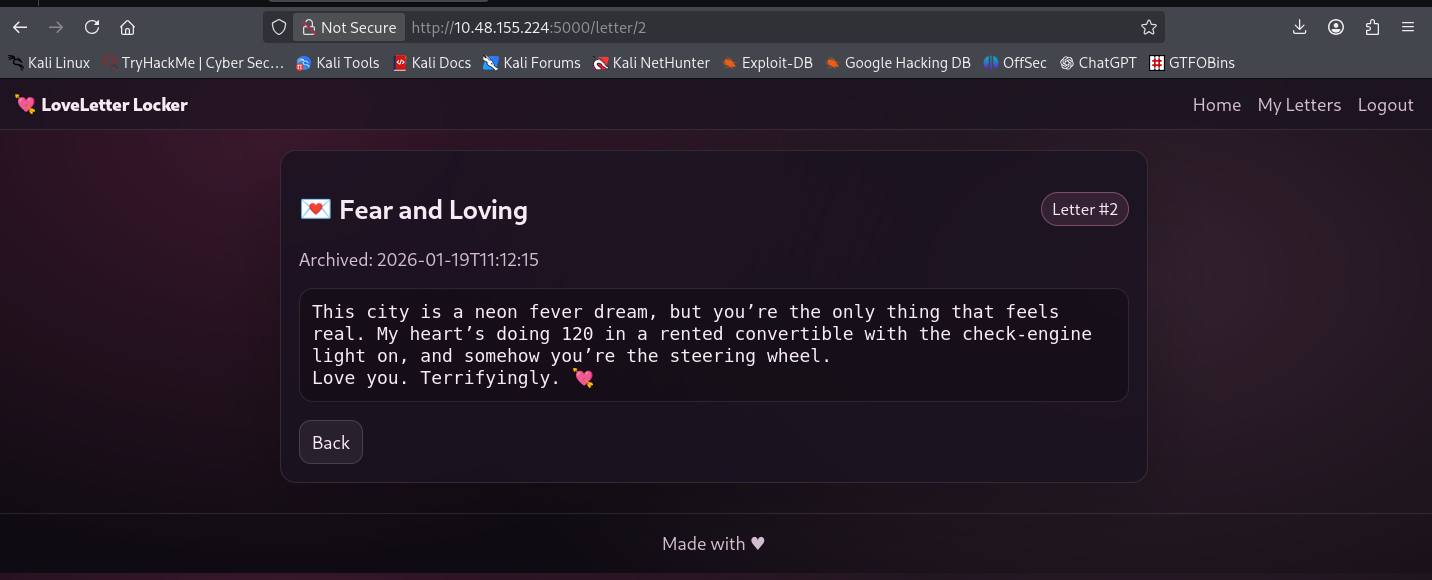Screen dimensions: 1432x580
Task: Go to My Letters page
Action: coord(1299,105)
